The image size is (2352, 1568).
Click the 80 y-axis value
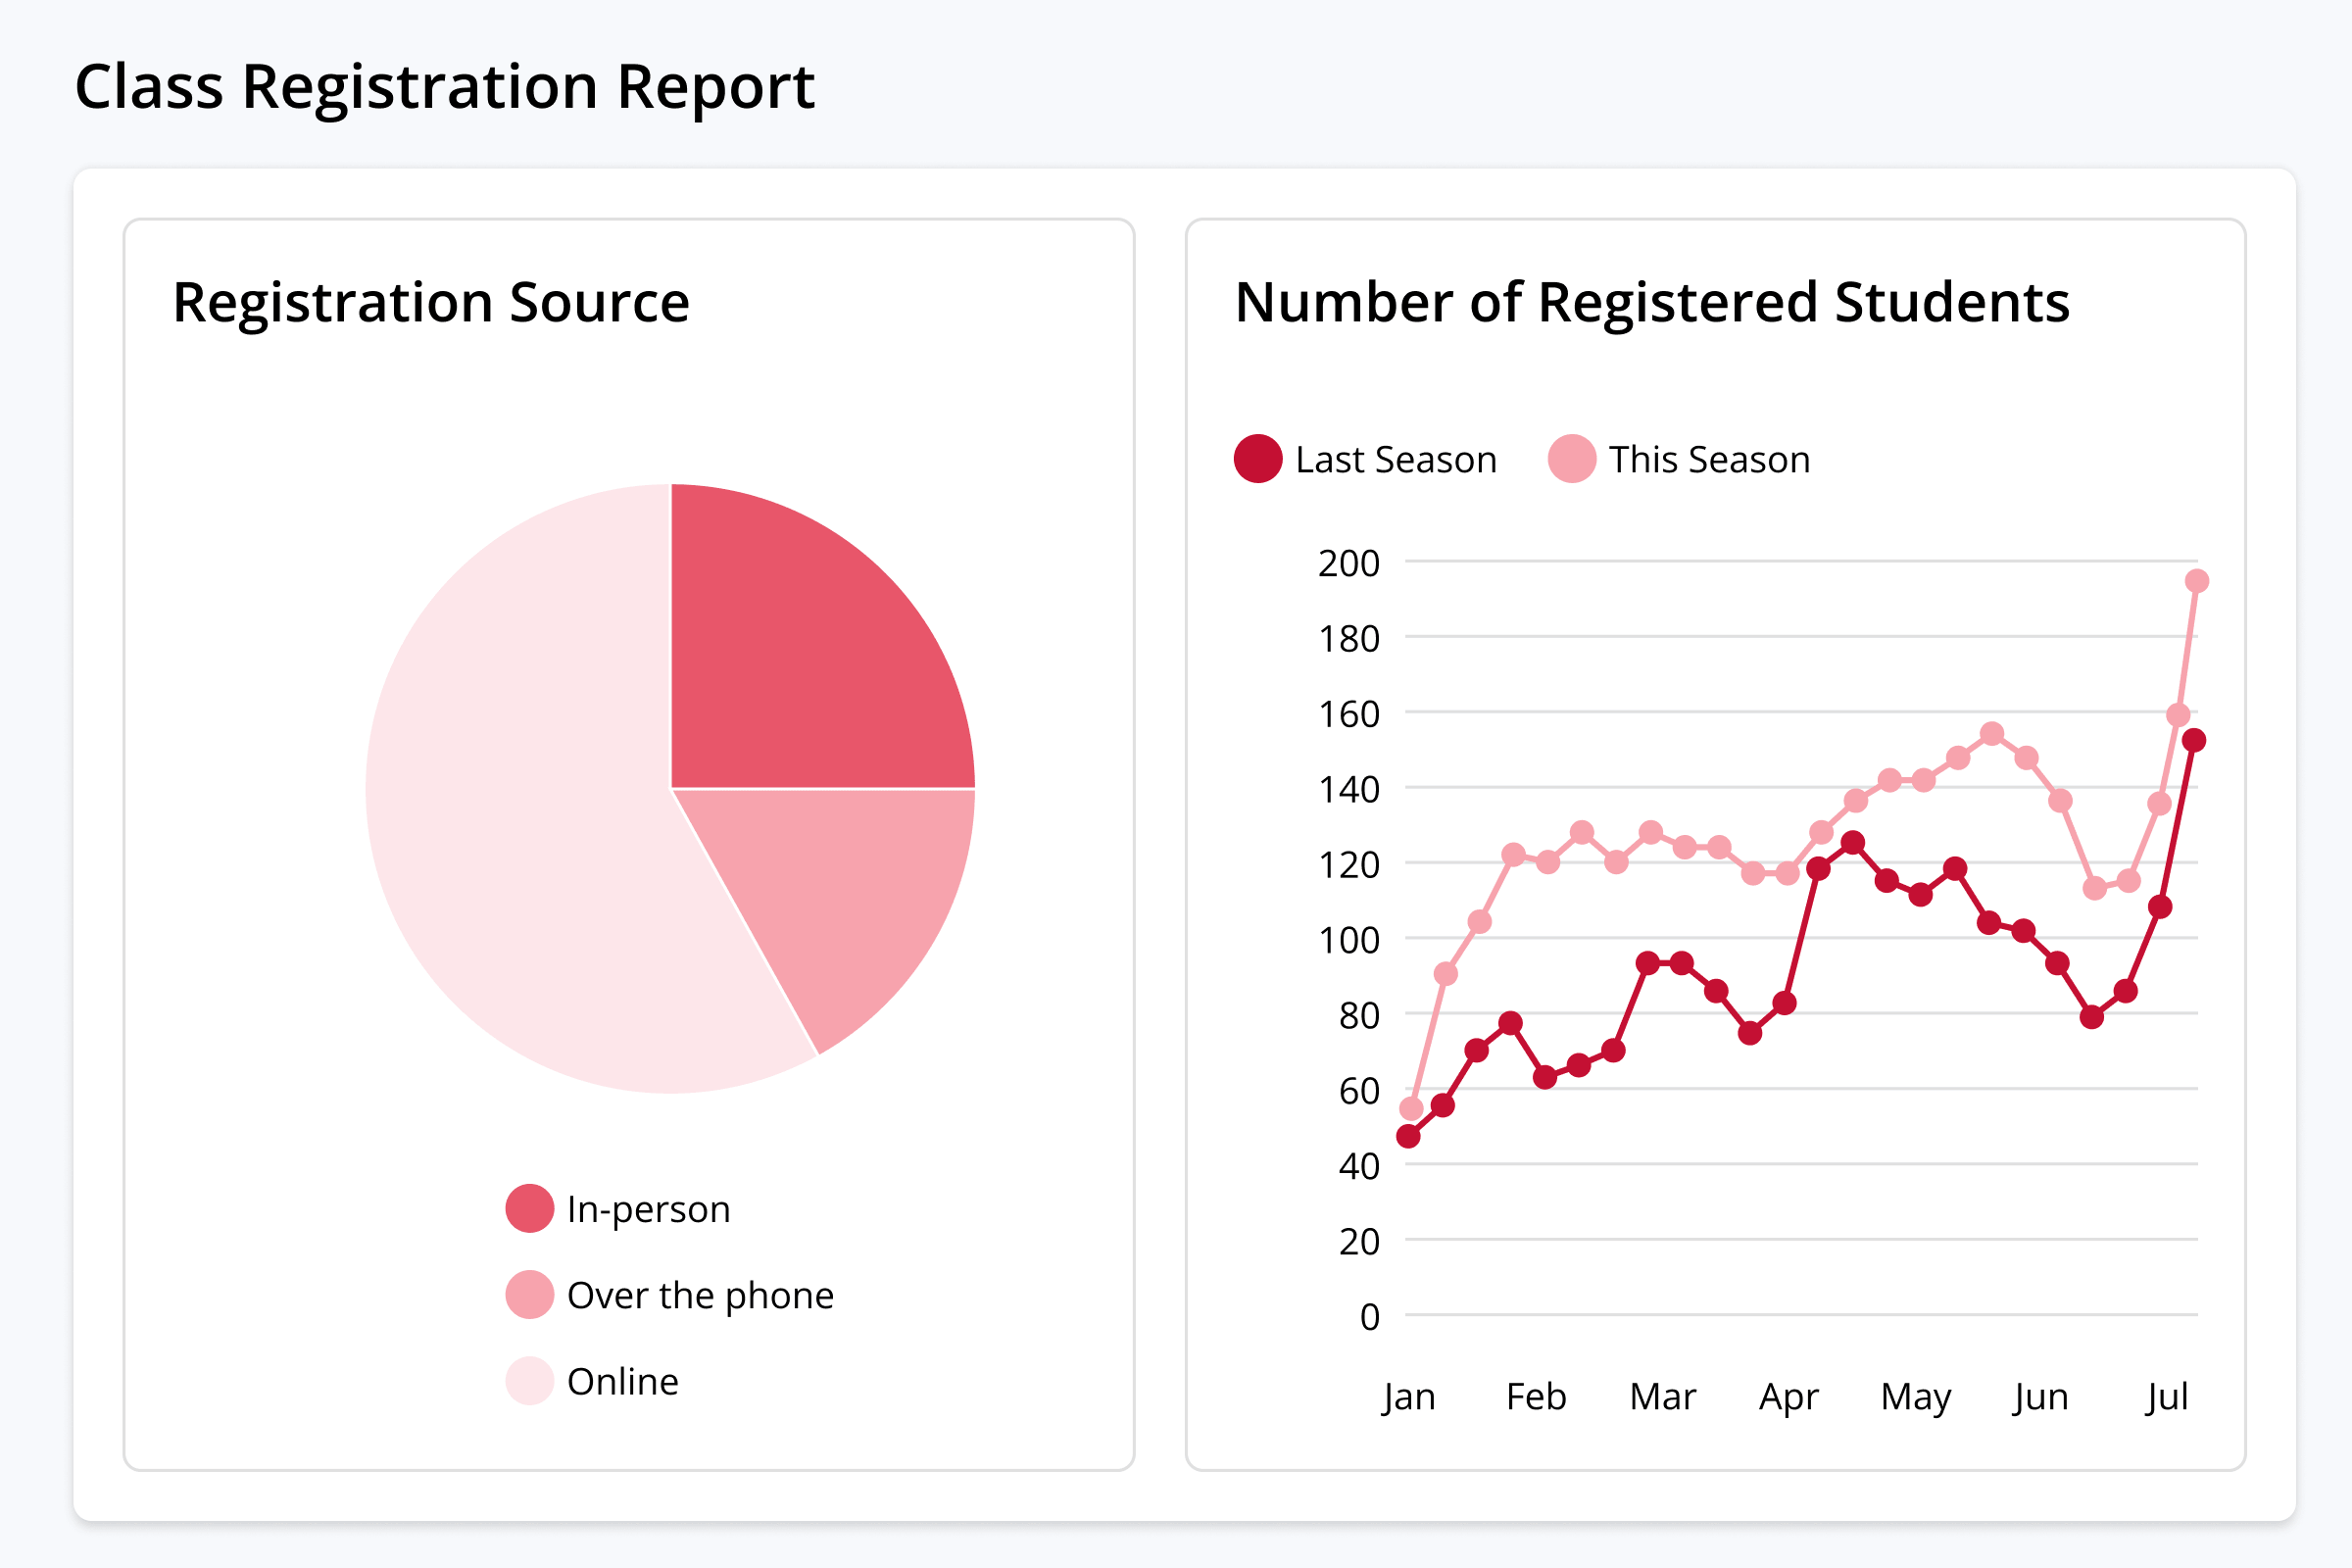click(1359, 1016)
